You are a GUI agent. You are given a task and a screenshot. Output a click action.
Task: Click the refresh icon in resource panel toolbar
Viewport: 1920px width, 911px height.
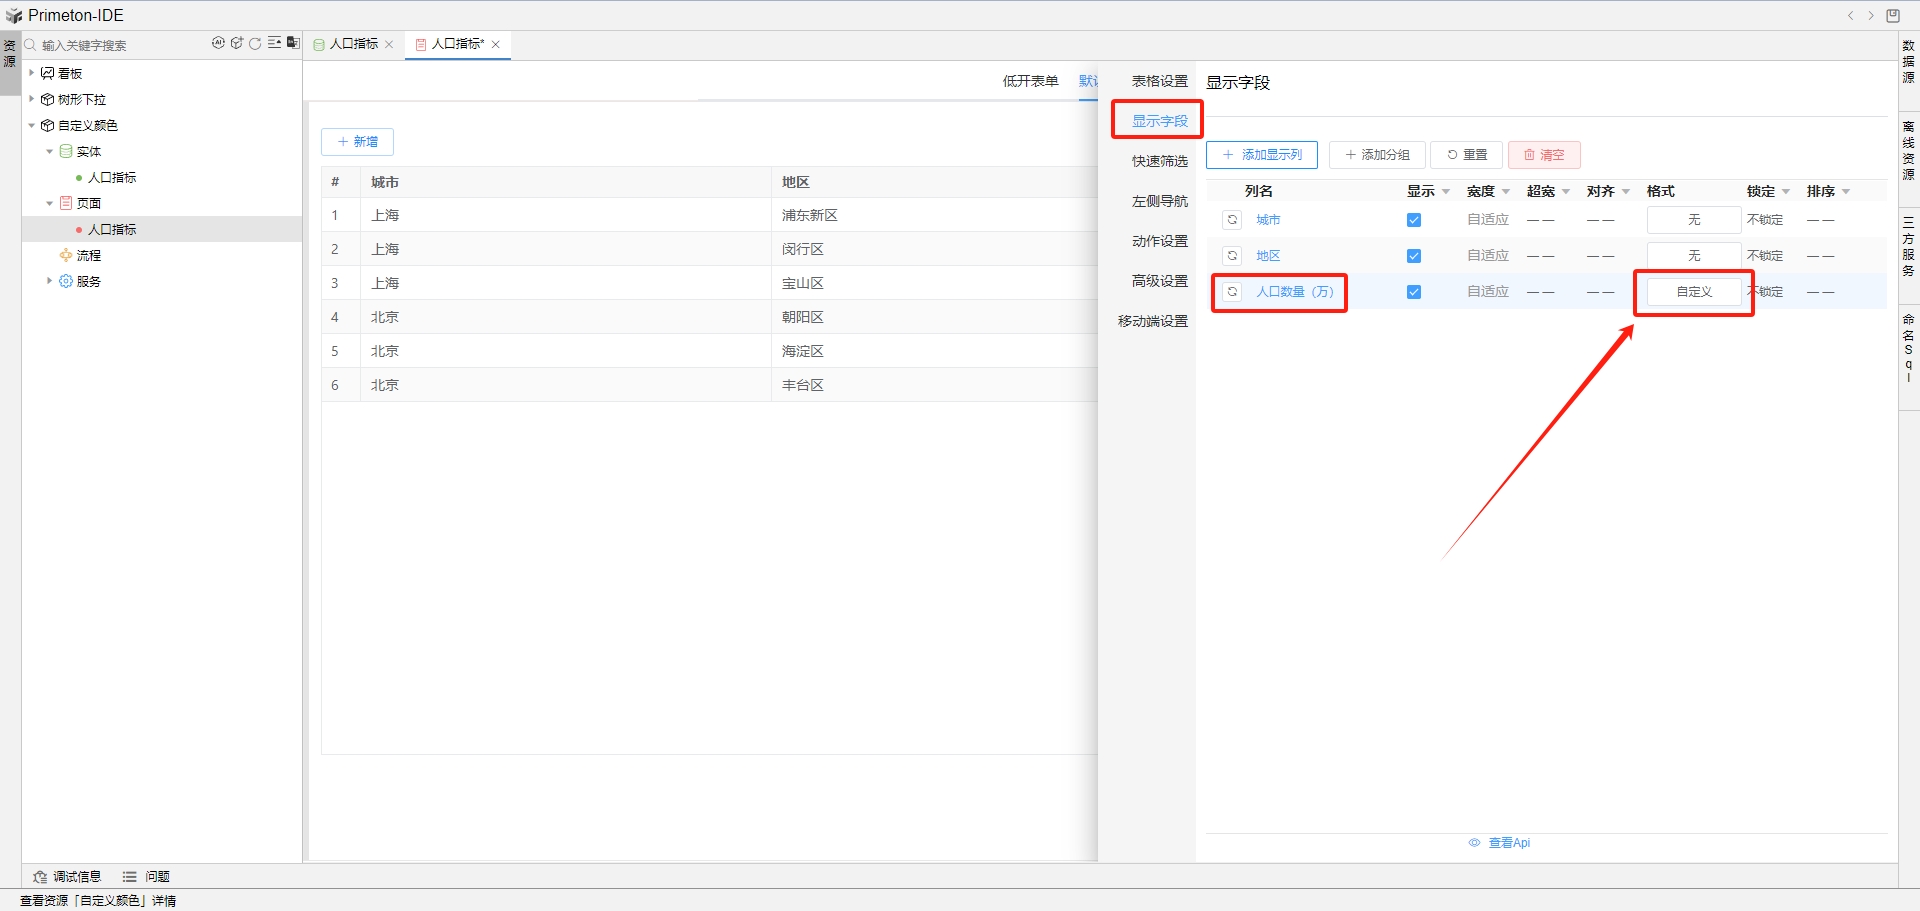tap(255, 43)
